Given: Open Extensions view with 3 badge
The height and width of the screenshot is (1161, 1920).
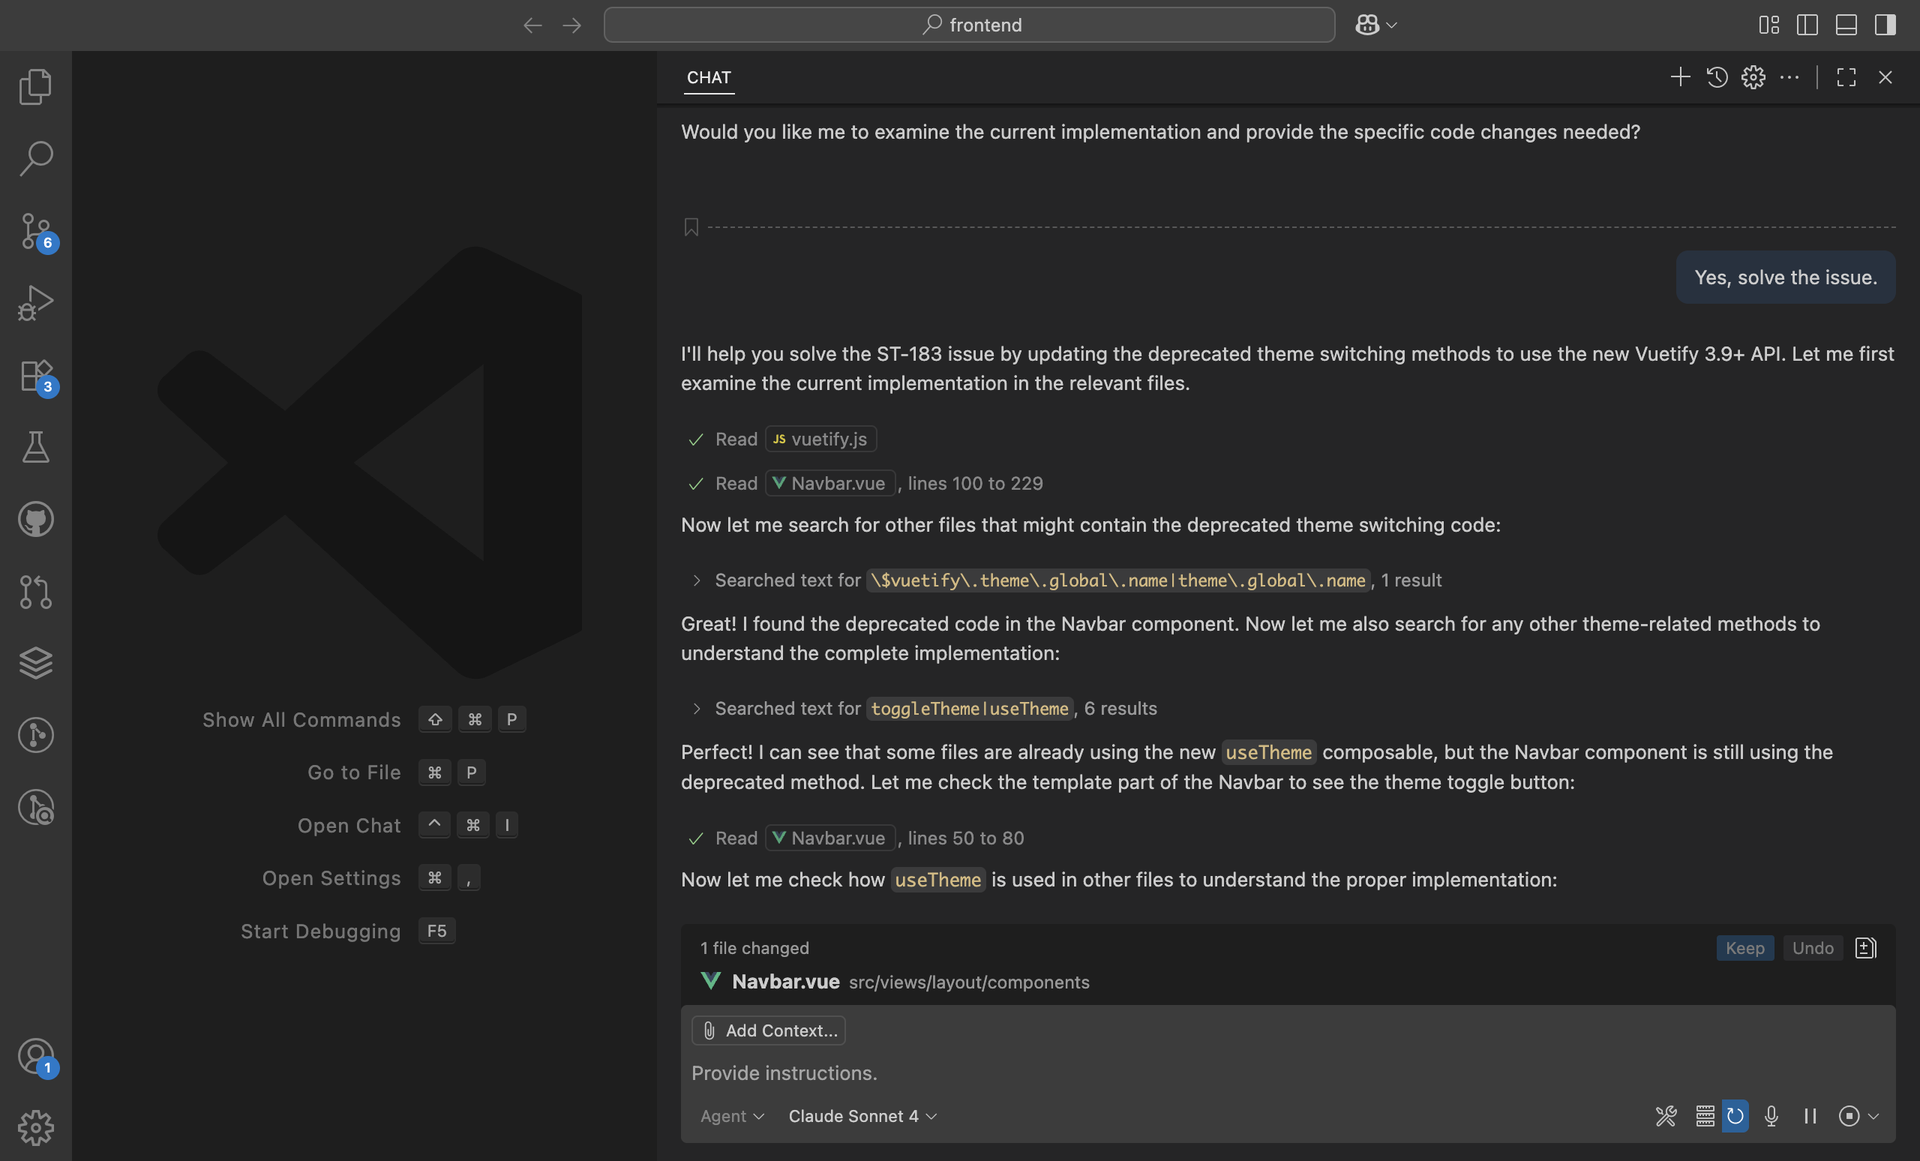Looking at the screenshot, I should click(x=36, y=376).
